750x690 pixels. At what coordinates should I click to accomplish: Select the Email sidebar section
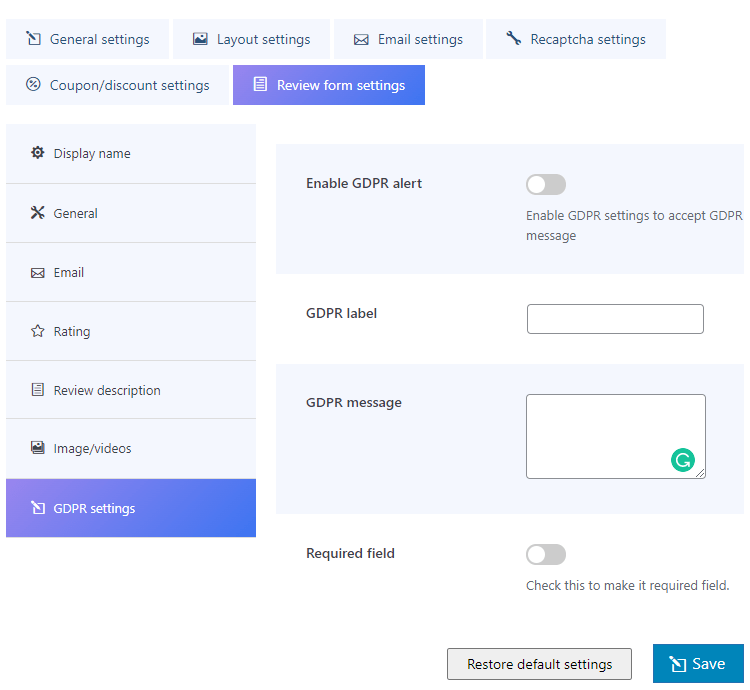131,273
